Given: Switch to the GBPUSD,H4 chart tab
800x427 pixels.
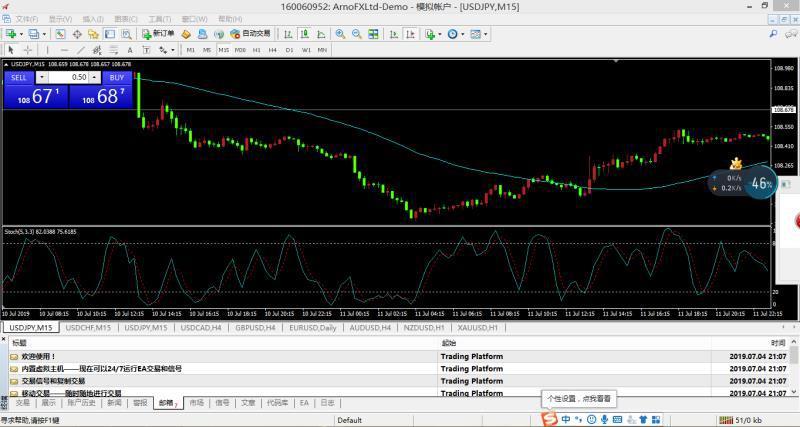Looking at the screenshot, I should coord(257,327).
